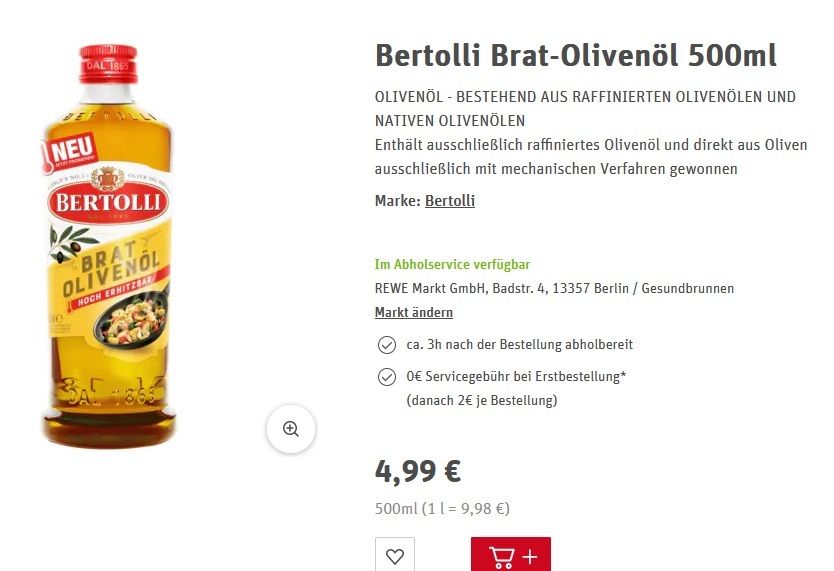Click the REWE Markt Badstr. 4 address text
Screen dimensions: 834x571
[554, 288]
